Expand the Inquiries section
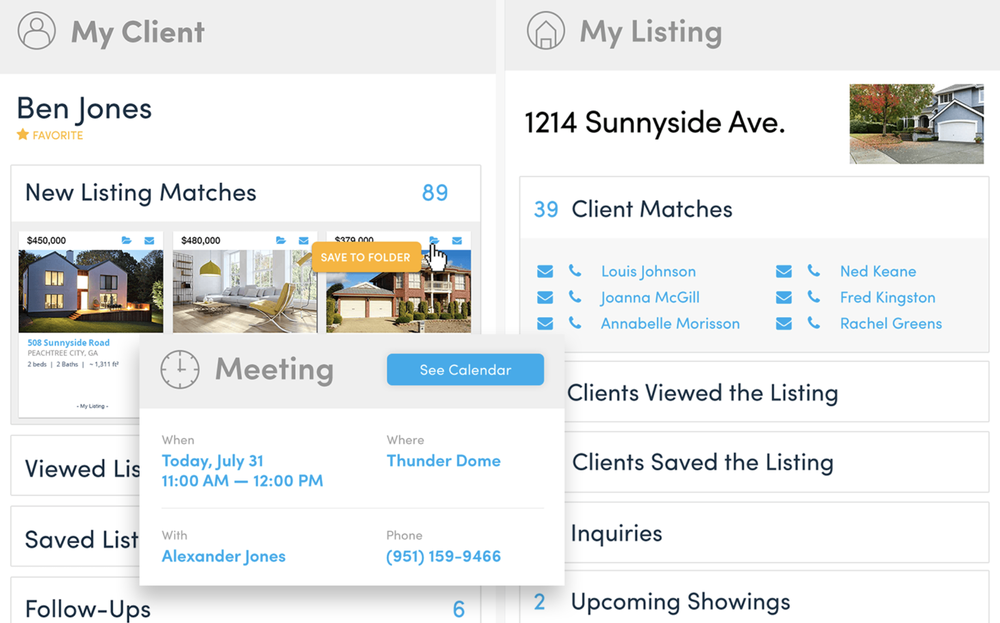Image resolution: width=1000 pixels, height=623 pixels. [616, 533]
